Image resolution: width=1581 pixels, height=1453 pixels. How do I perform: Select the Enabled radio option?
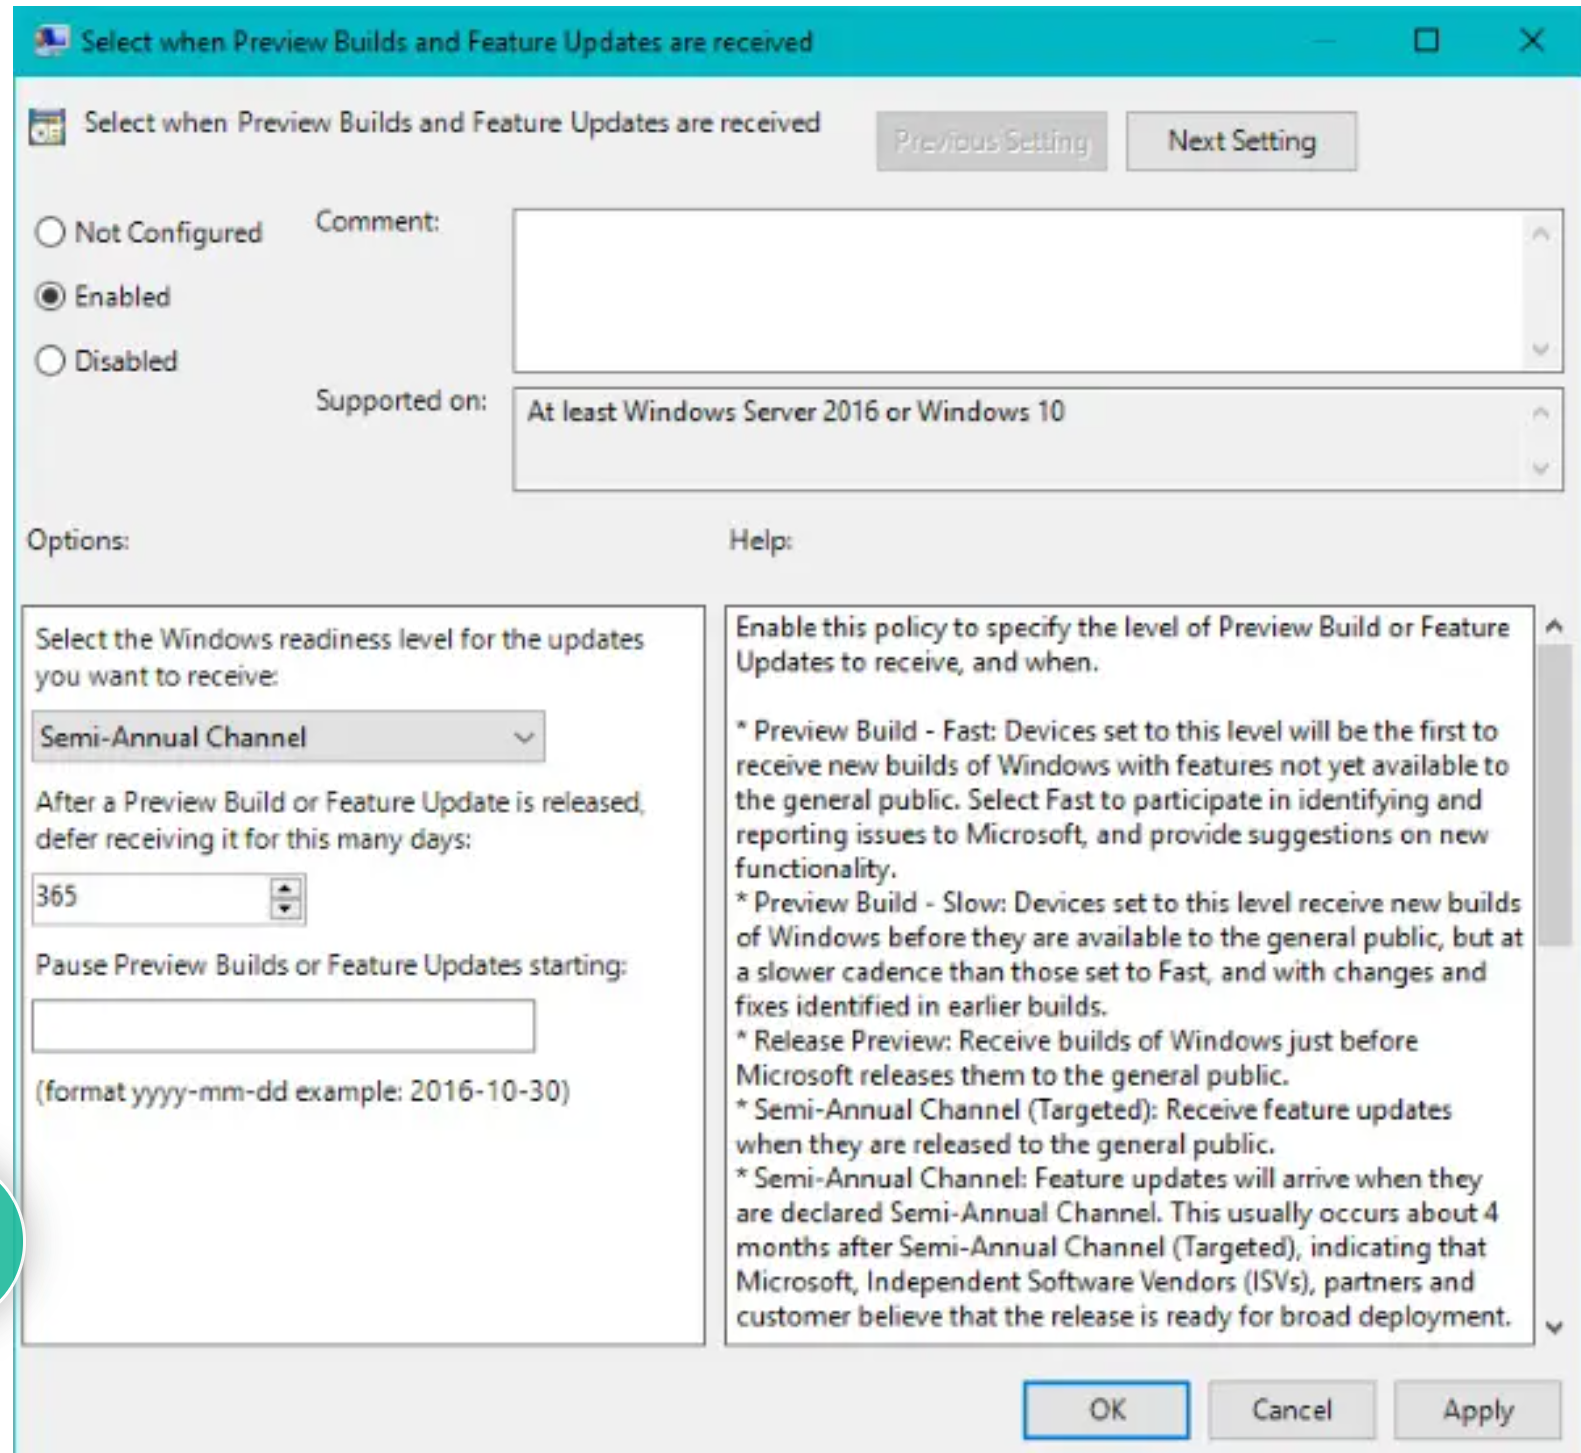click(103, 296)
